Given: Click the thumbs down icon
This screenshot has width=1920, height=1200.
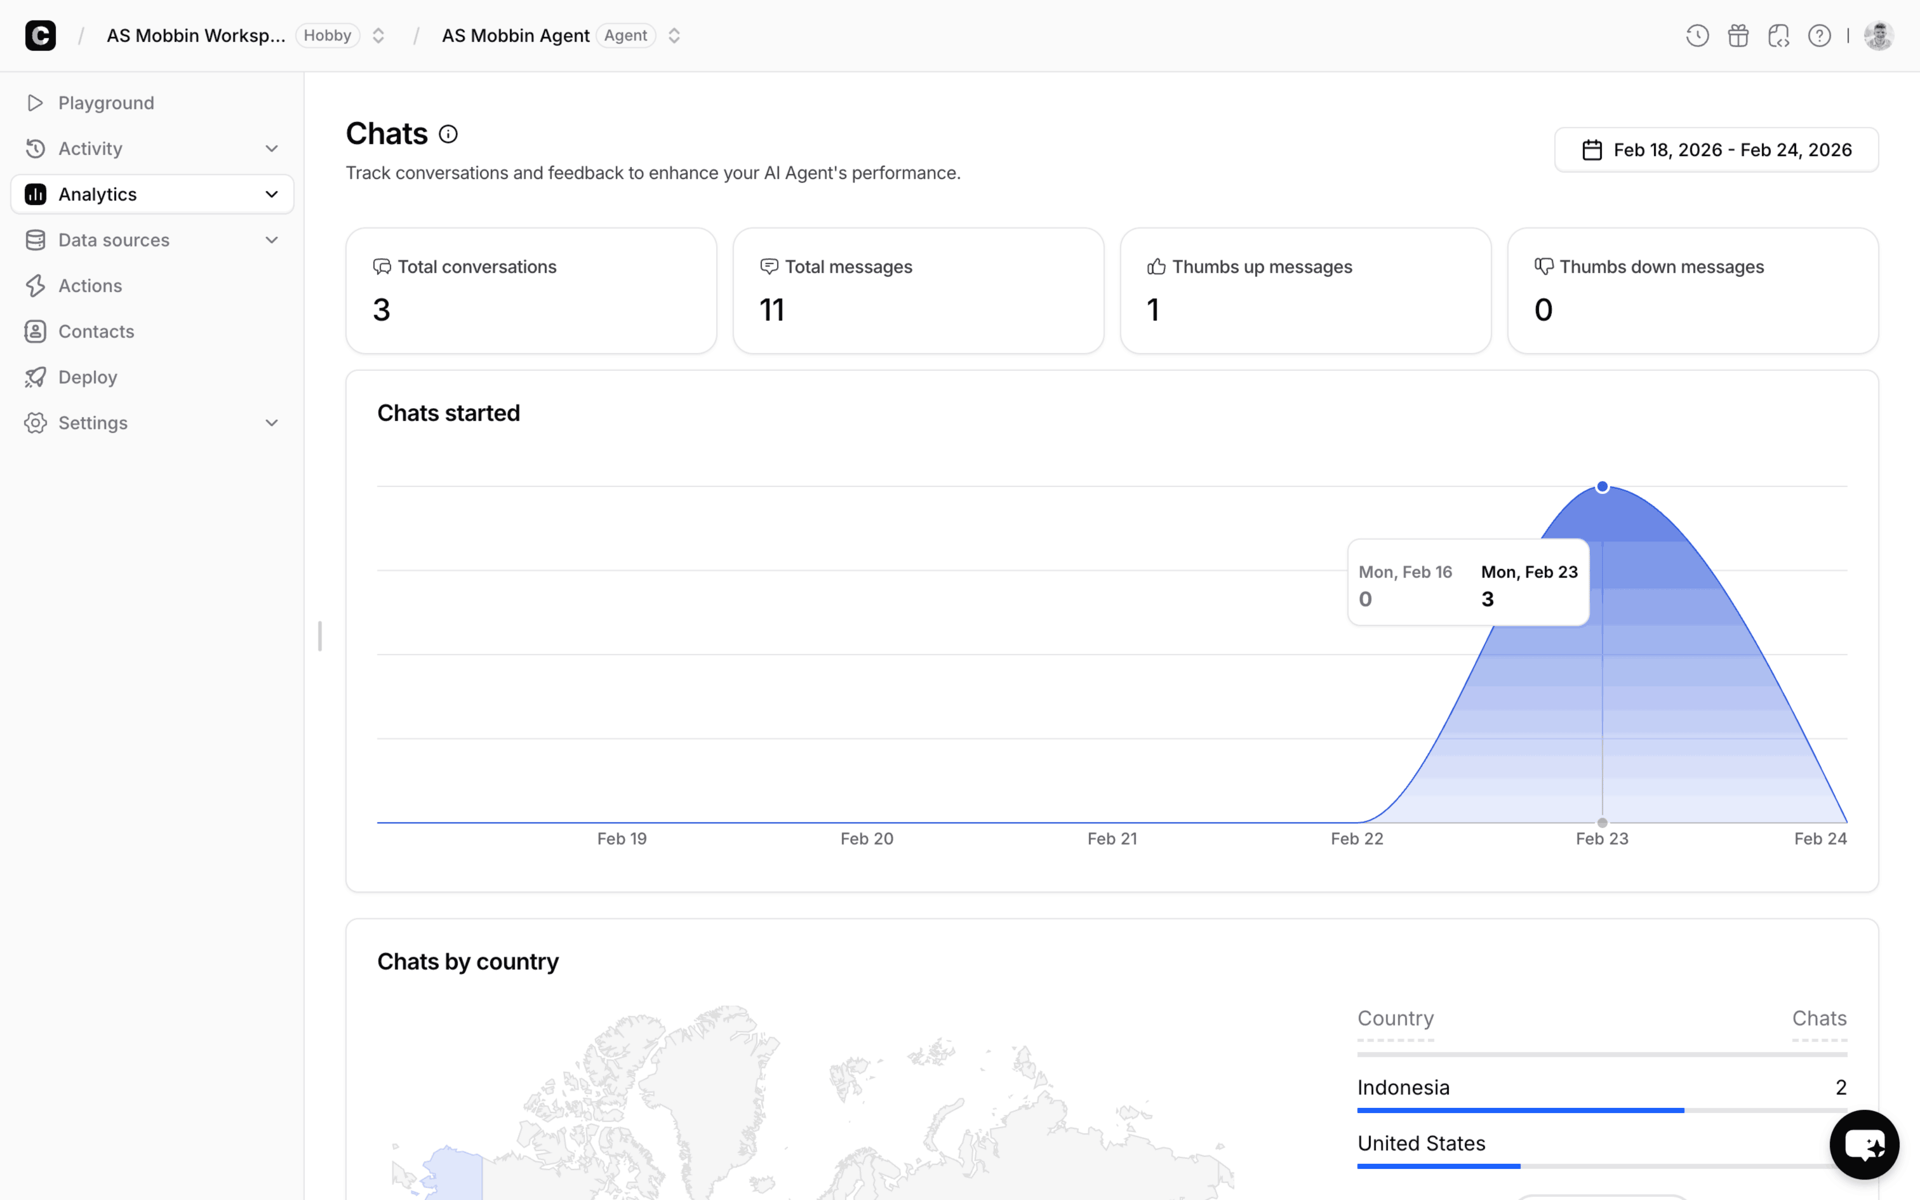Looking at the screenshot, I should tap(1544, 267).
